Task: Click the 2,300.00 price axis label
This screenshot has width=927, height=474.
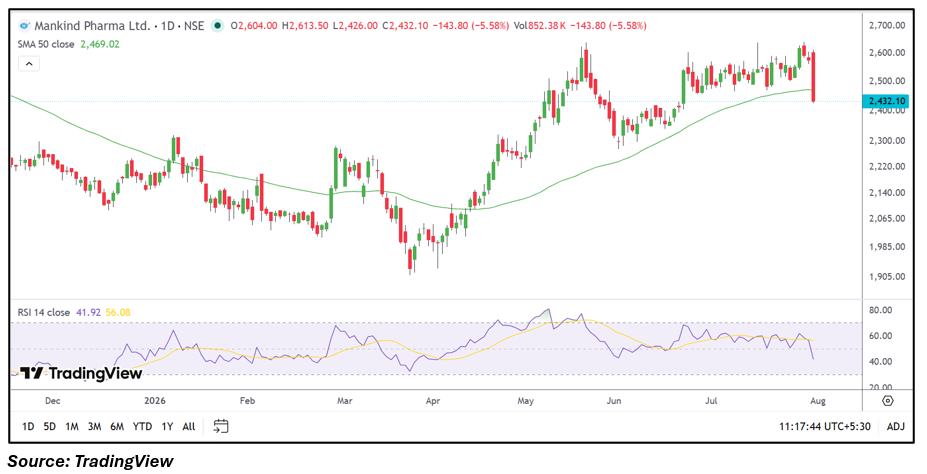Action: pyautogui.click(x=887, y=141)
